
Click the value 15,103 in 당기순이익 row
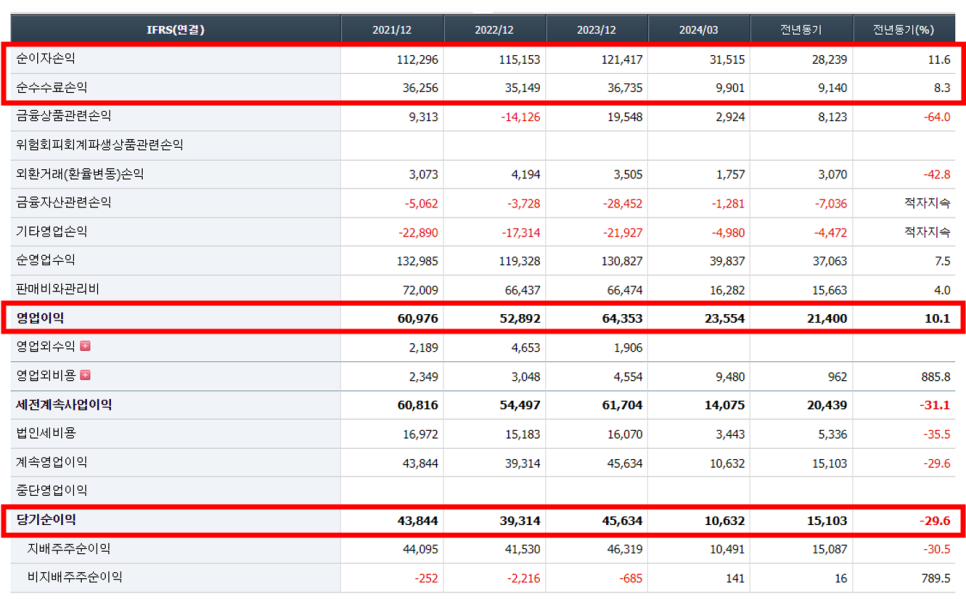pos(827,521)
